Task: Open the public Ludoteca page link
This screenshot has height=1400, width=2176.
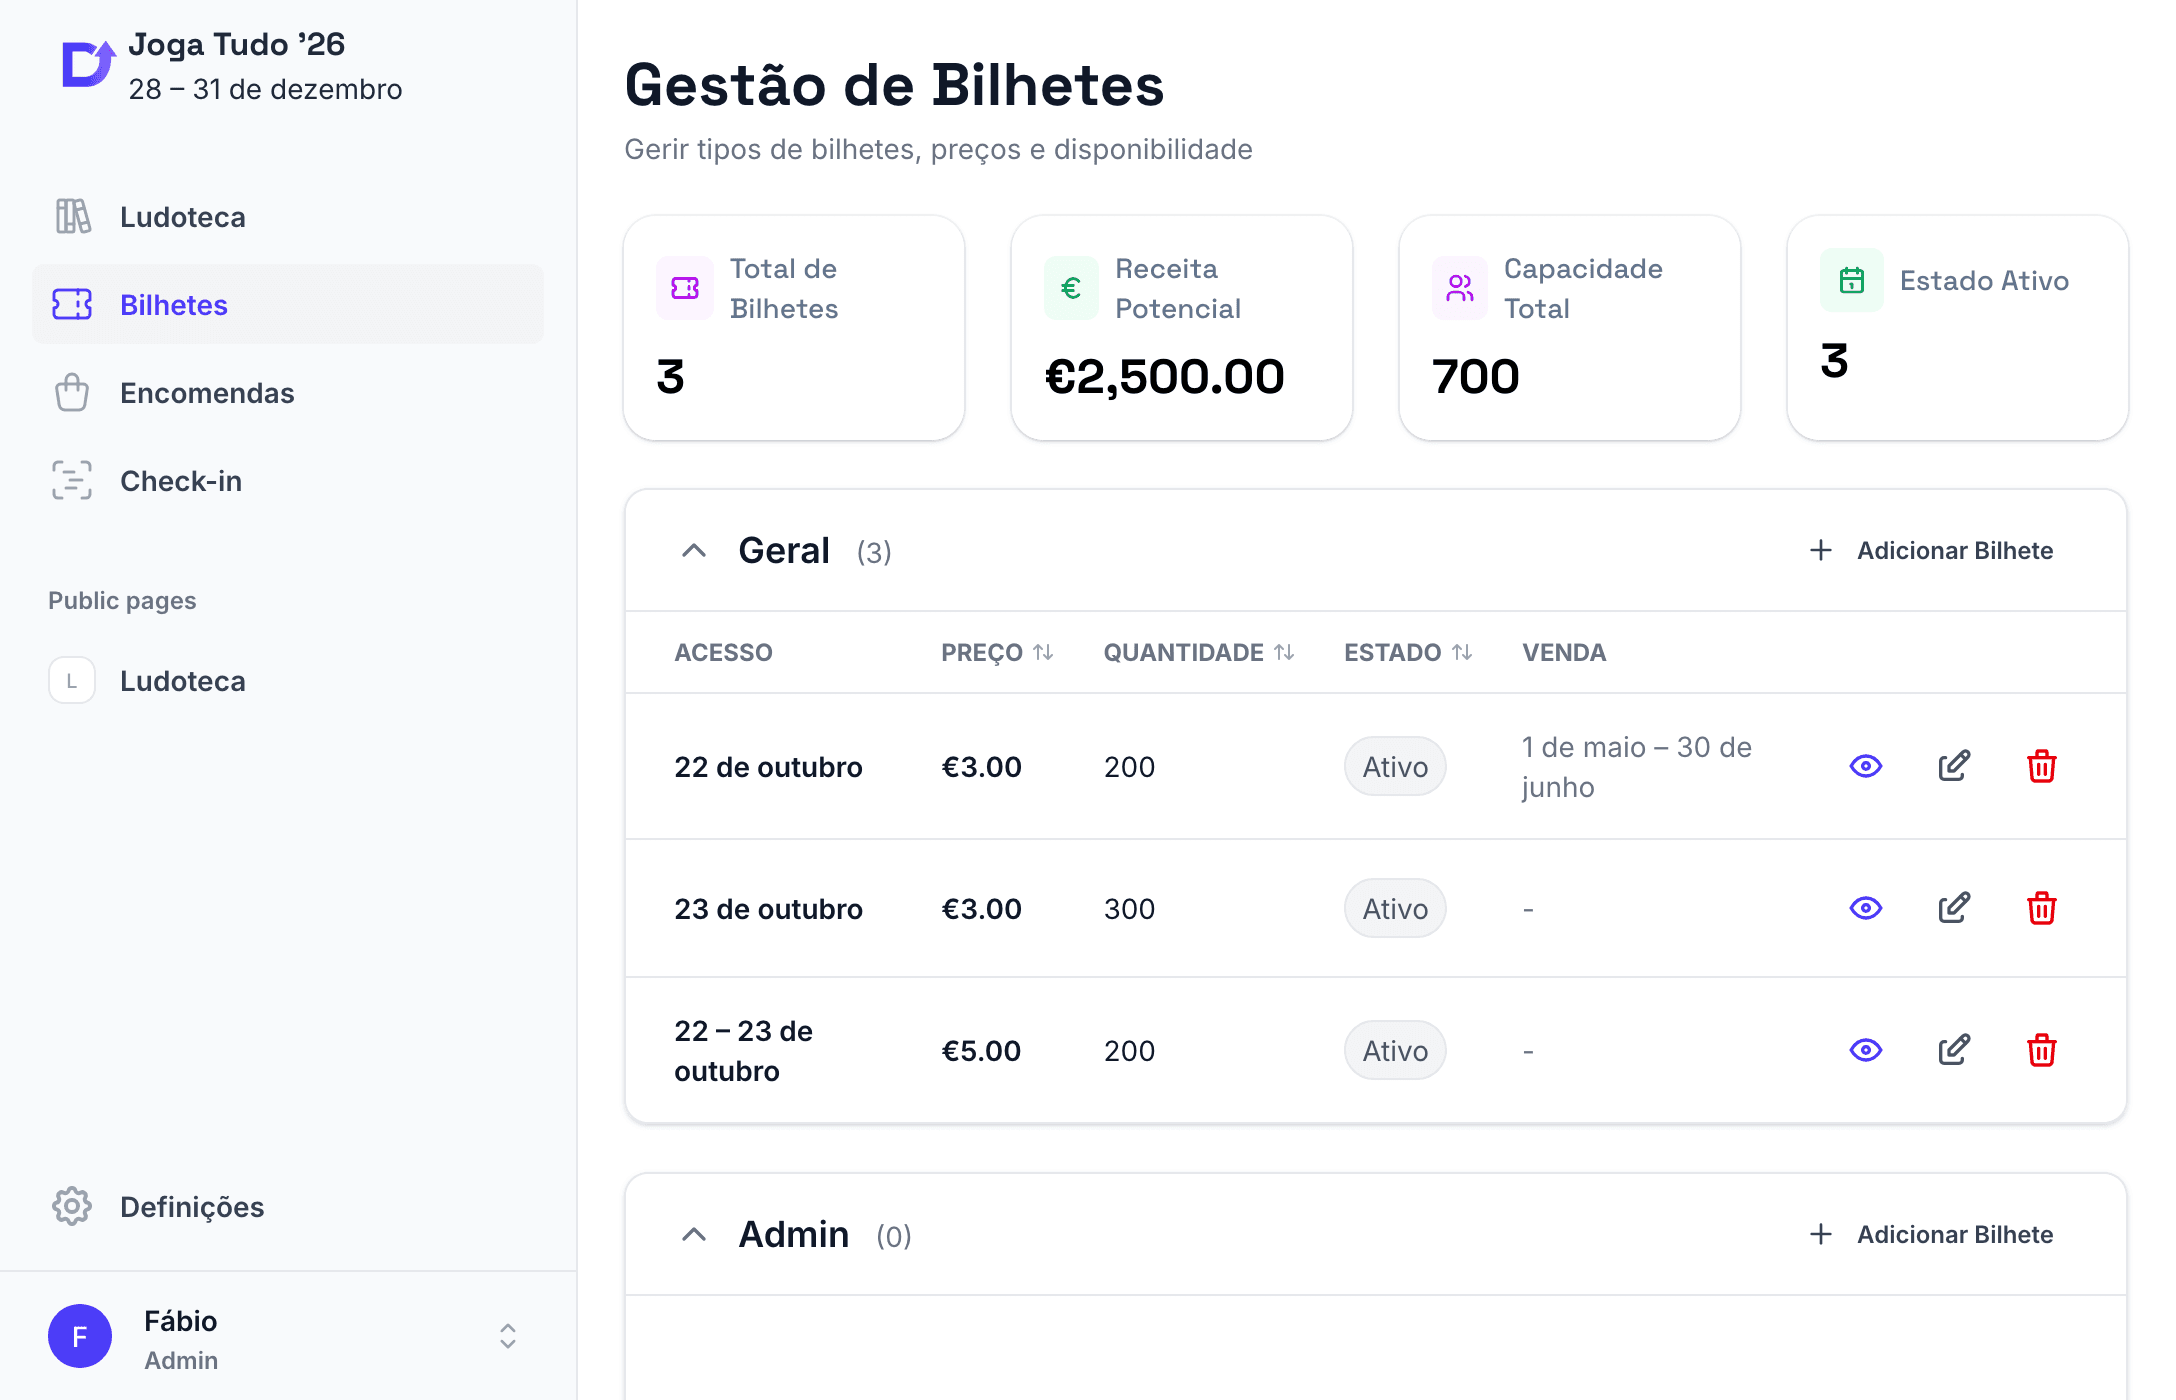Action: [288, 680]
